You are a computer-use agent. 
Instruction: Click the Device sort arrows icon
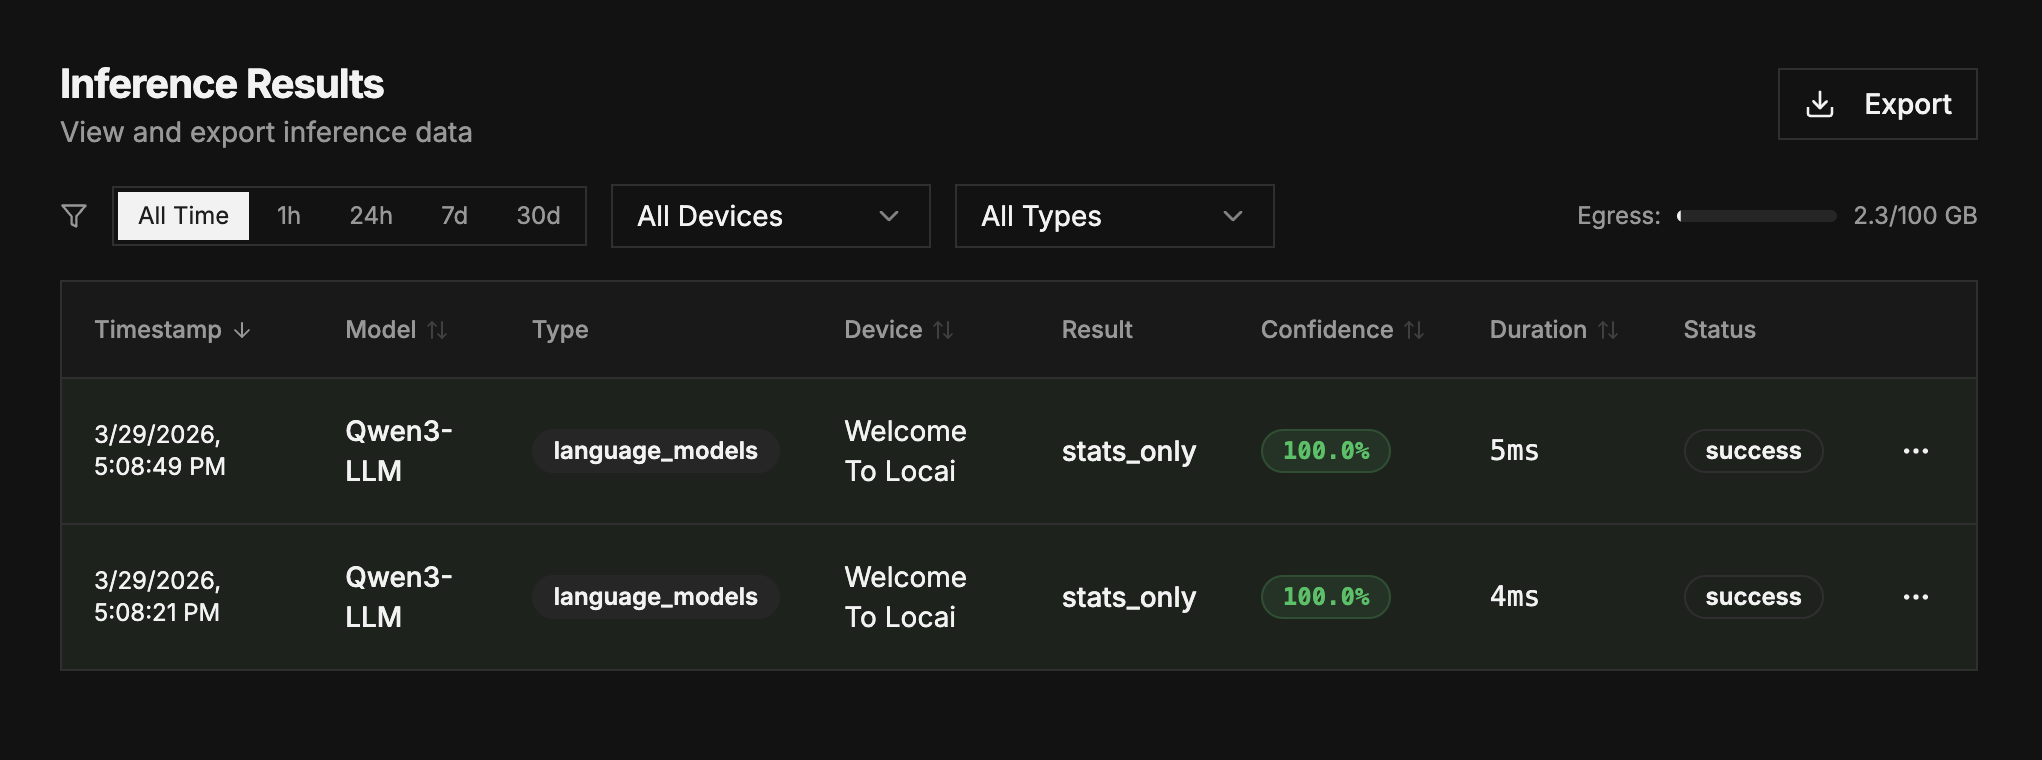[x=943, y=330]
